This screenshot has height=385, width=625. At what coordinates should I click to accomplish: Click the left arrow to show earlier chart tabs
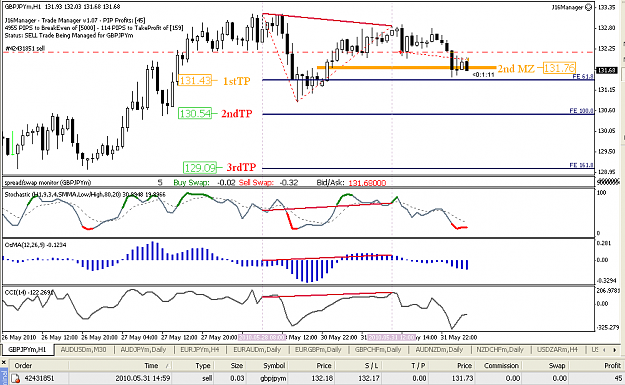click(604, 350)
